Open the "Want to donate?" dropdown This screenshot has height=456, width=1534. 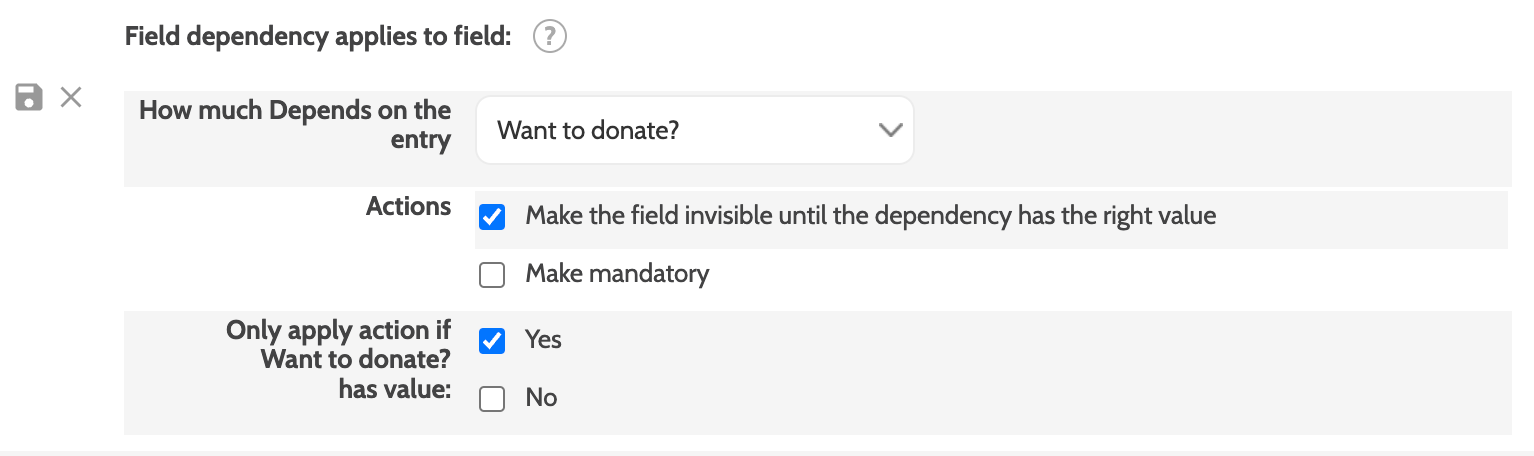(x=694, y=130)
